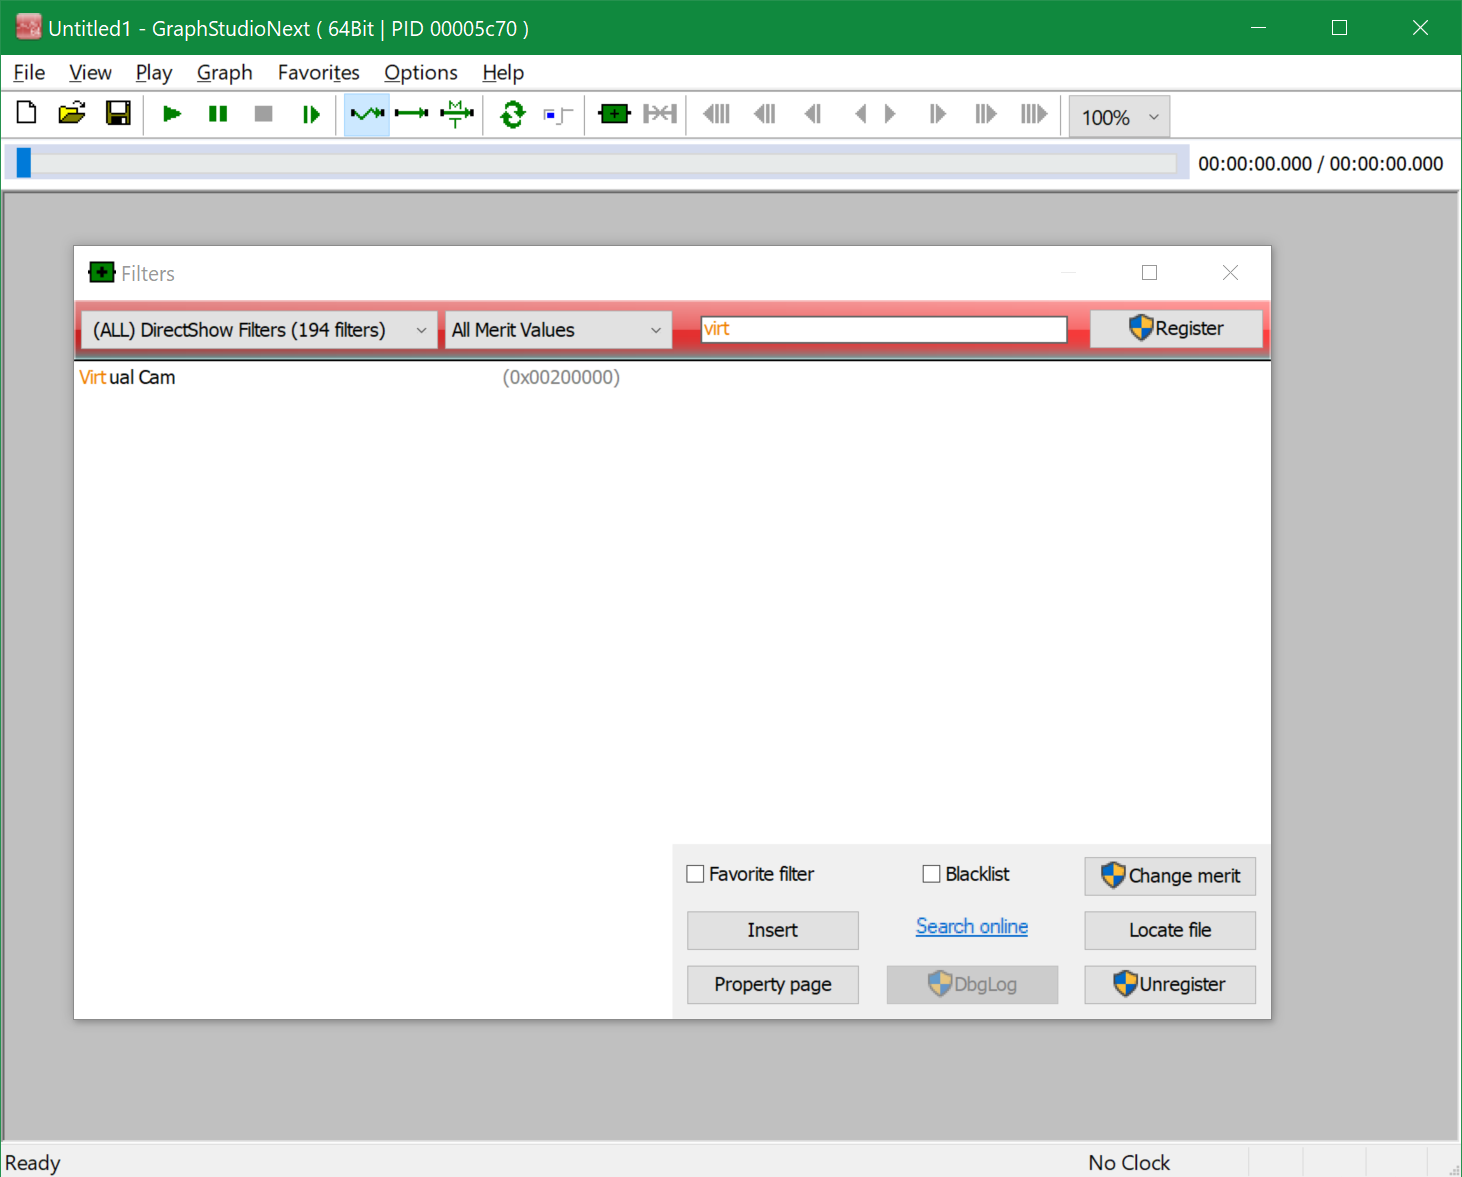Open the Options menu
Image resolution: width=1462 pixels, height=1177 pixels.
pyautogui.click(x=421, y=73)
